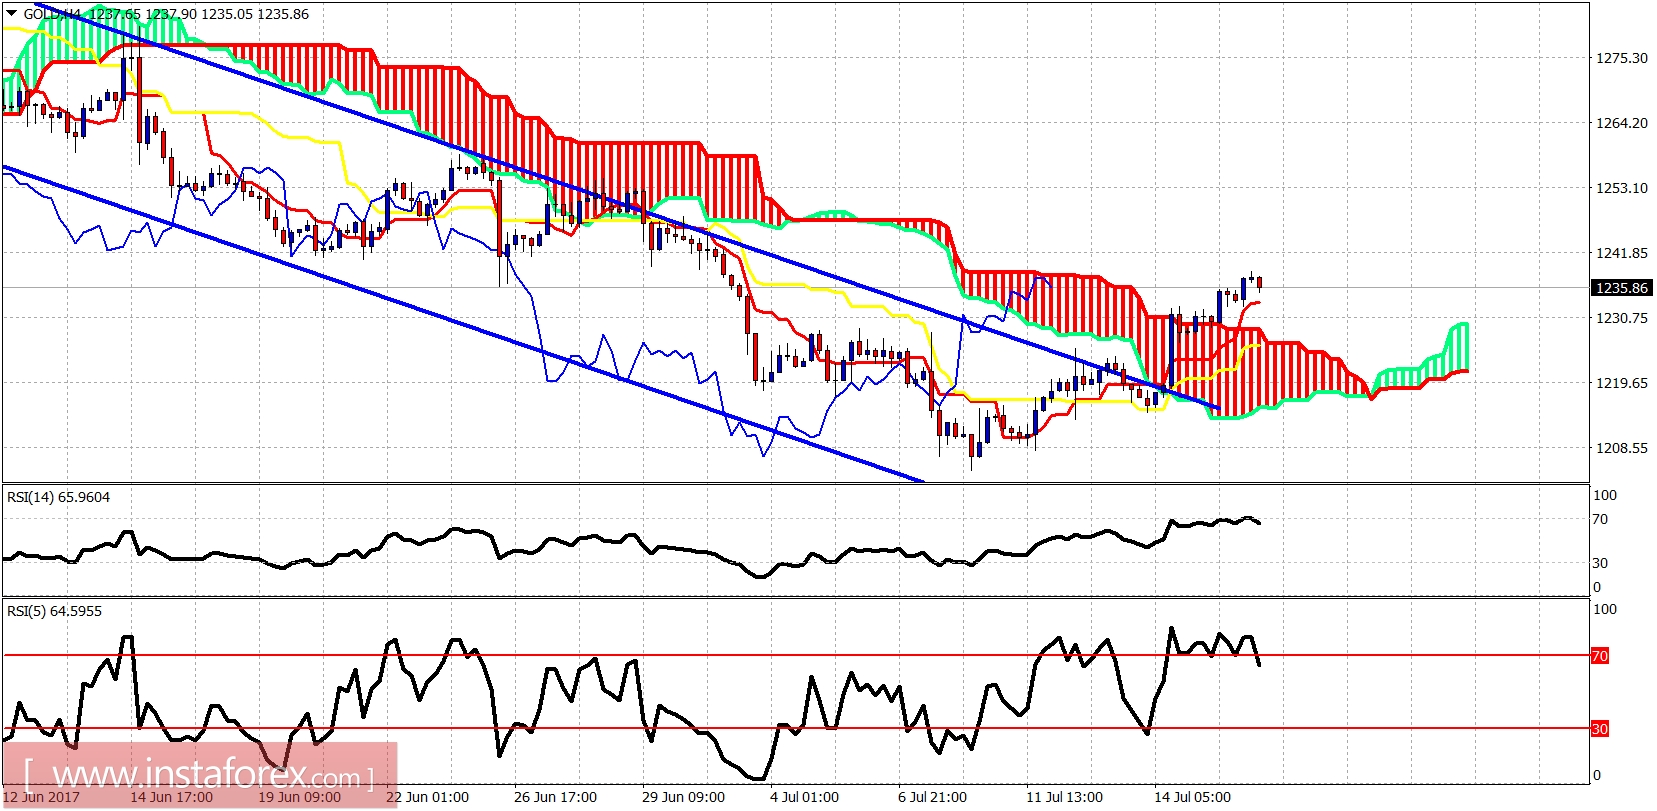Viewport: 1657px width, 811px height.
Task: Click the 14 Jun 17:00 time label
Action: 171,797
